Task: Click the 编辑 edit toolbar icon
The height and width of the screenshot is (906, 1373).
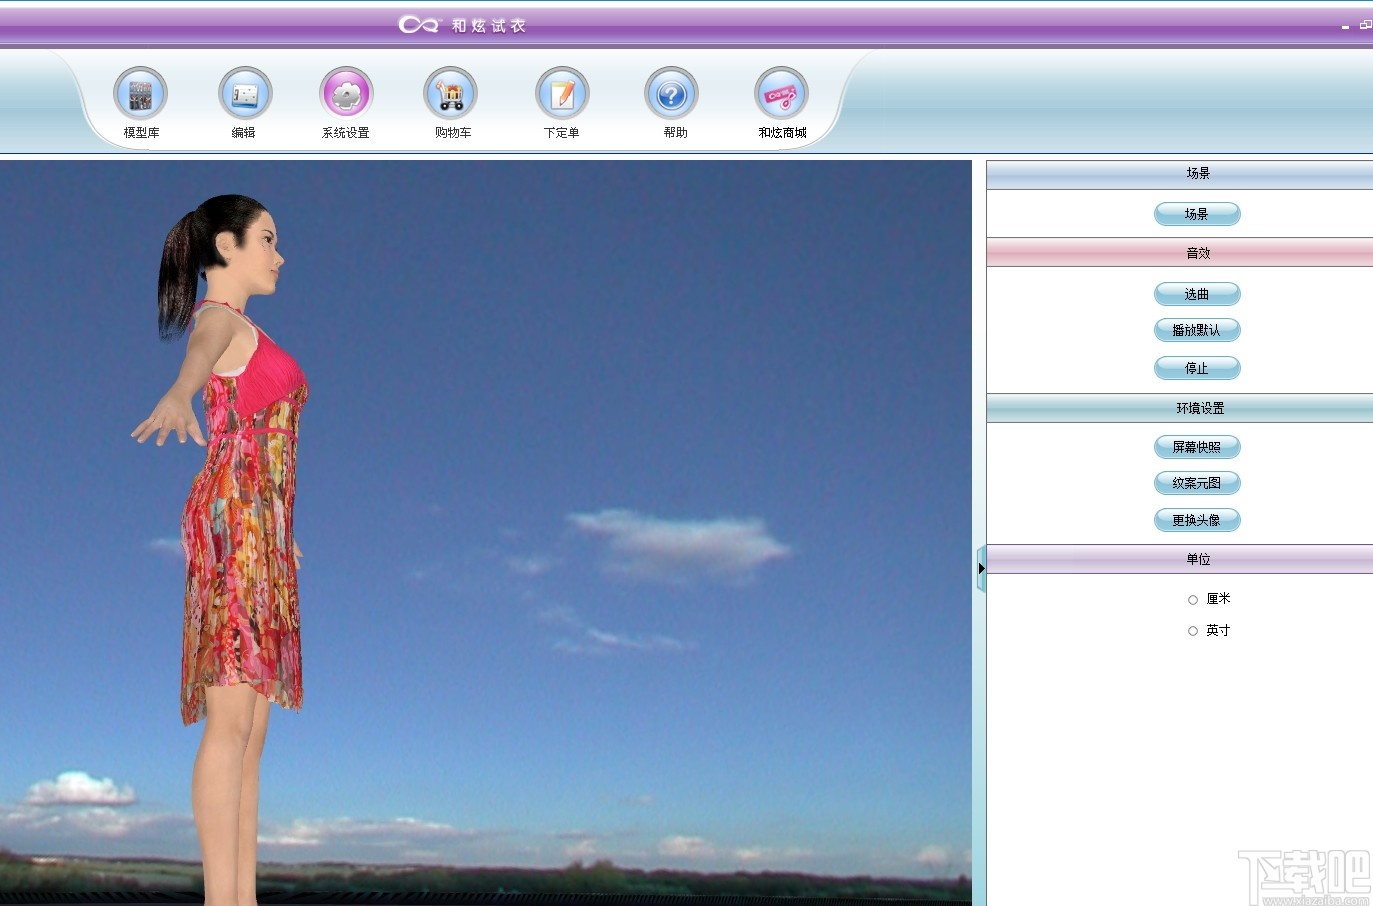Action: [x=245, y=94]
